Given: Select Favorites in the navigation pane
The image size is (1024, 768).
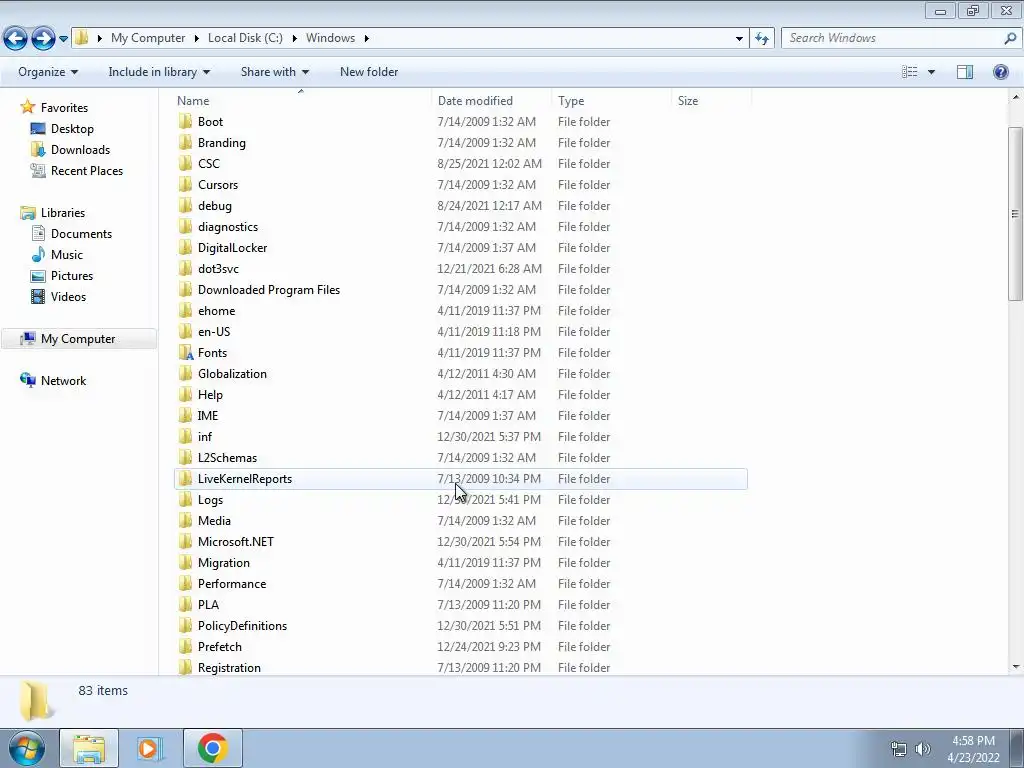Looking at the screenshot, I should tap(64, 108).
